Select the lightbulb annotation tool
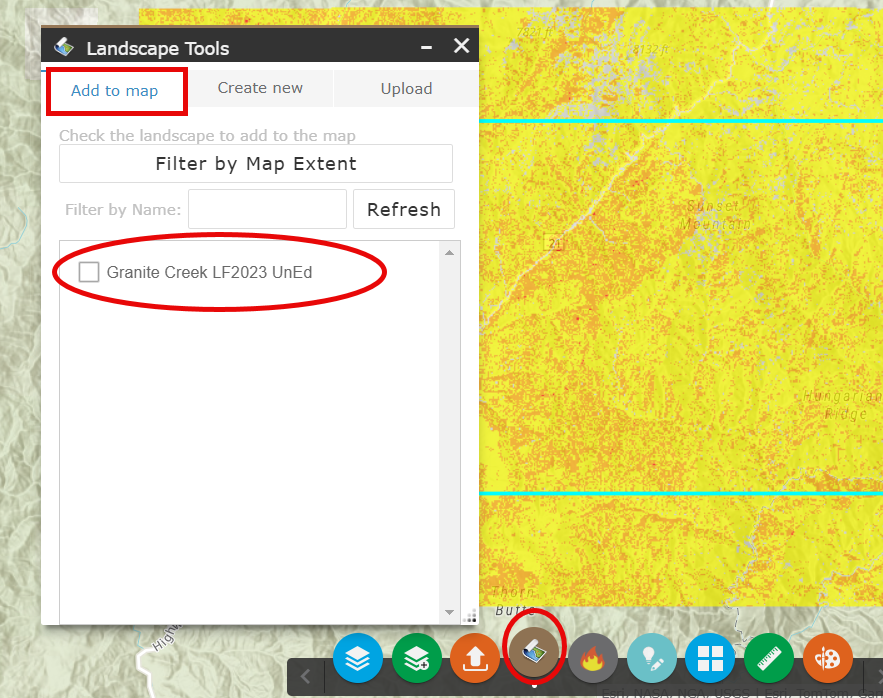 (652, 658)
